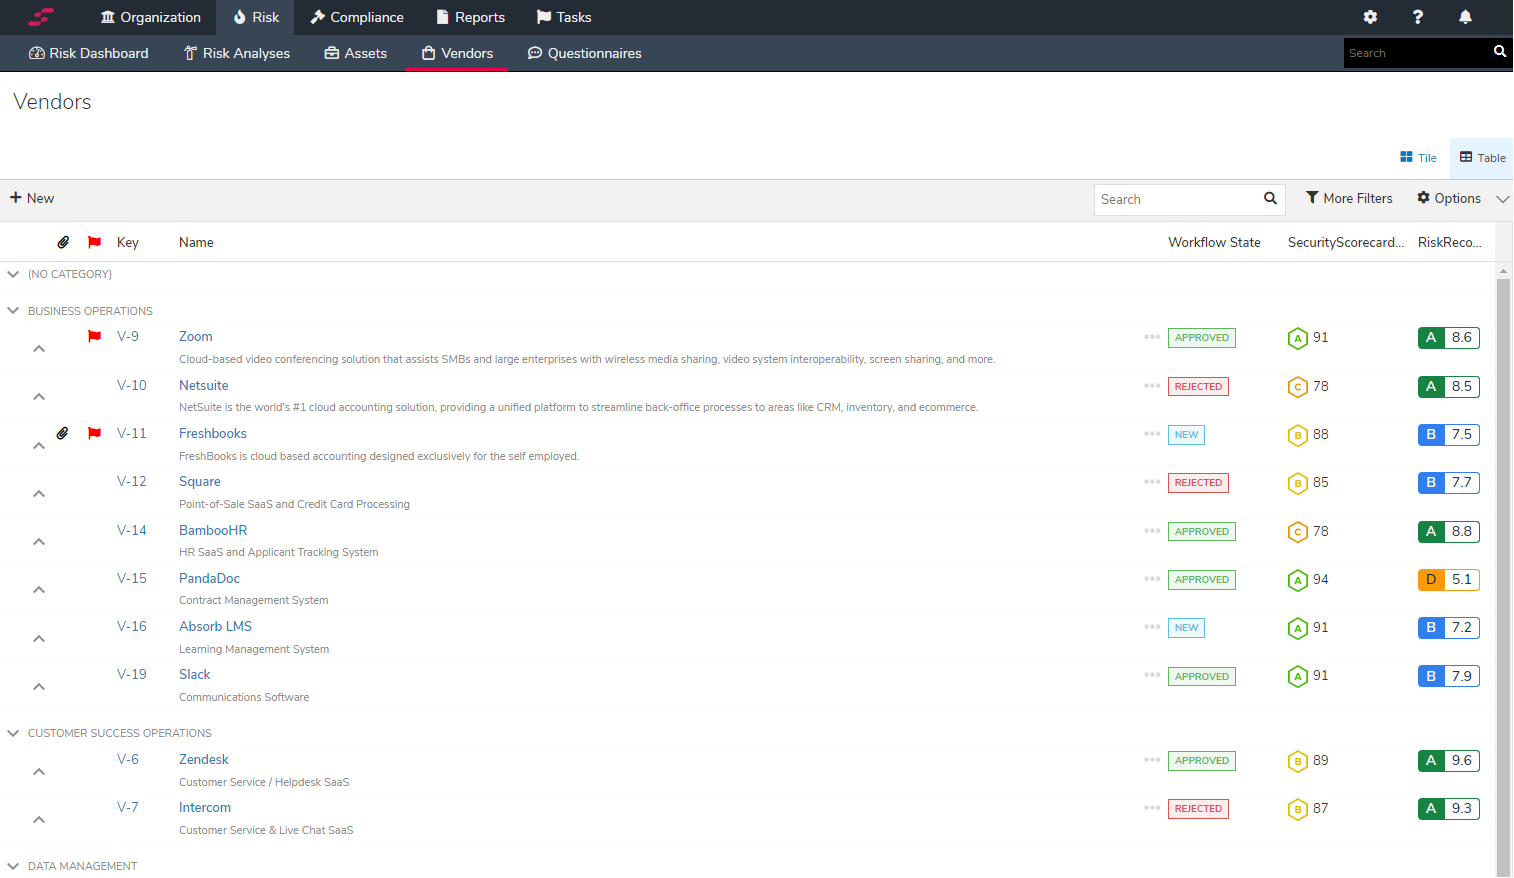The height and width of the screenshot is (878, 1514).
Task: Collapse the Customer Success Operations category
Action: tap(13, 733)
